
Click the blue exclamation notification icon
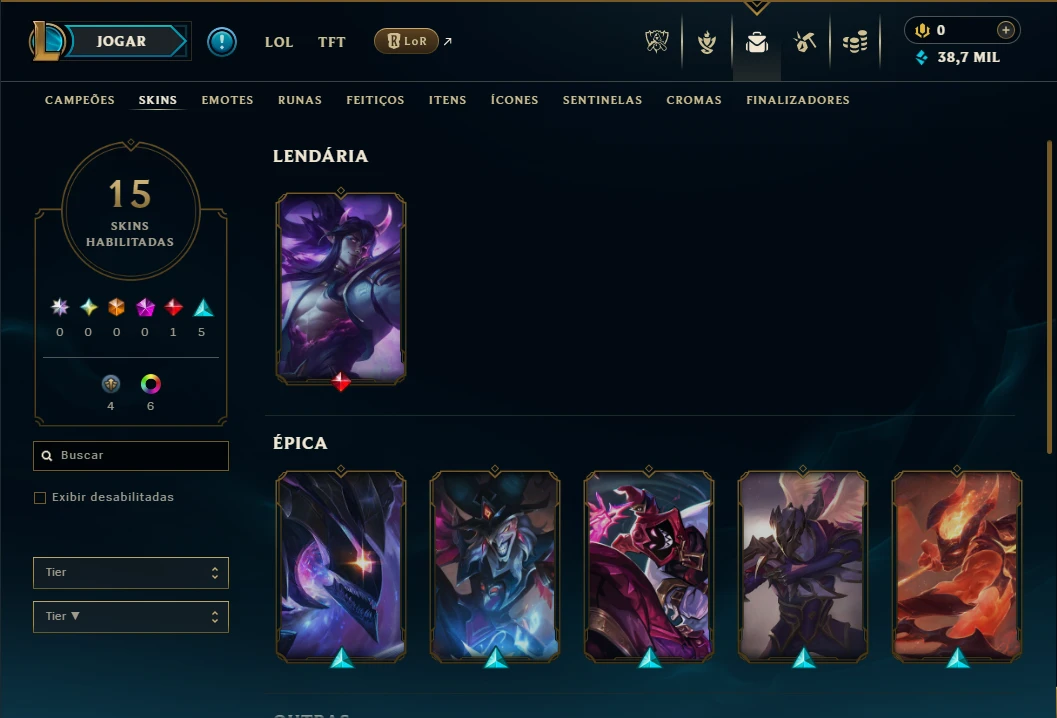(222, 42)
